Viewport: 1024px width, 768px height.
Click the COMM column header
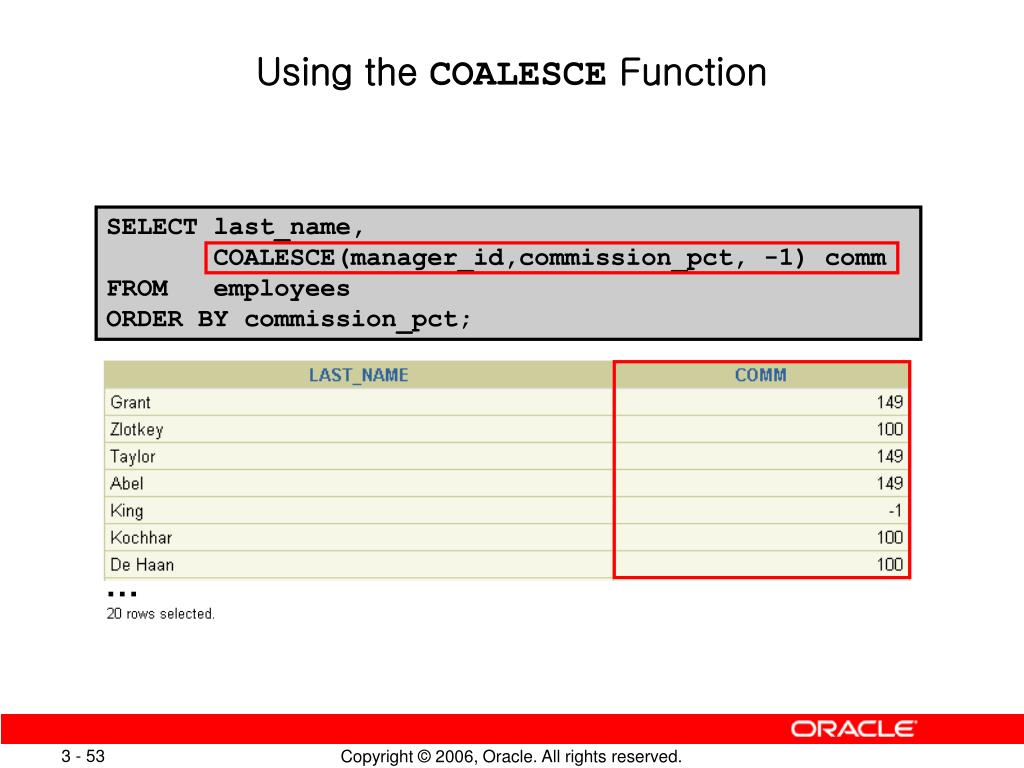tap(761, 375)
